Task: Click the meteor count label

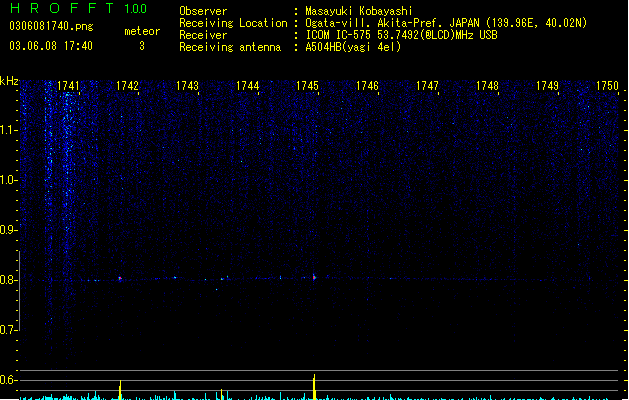Action: tap(142, 31)
